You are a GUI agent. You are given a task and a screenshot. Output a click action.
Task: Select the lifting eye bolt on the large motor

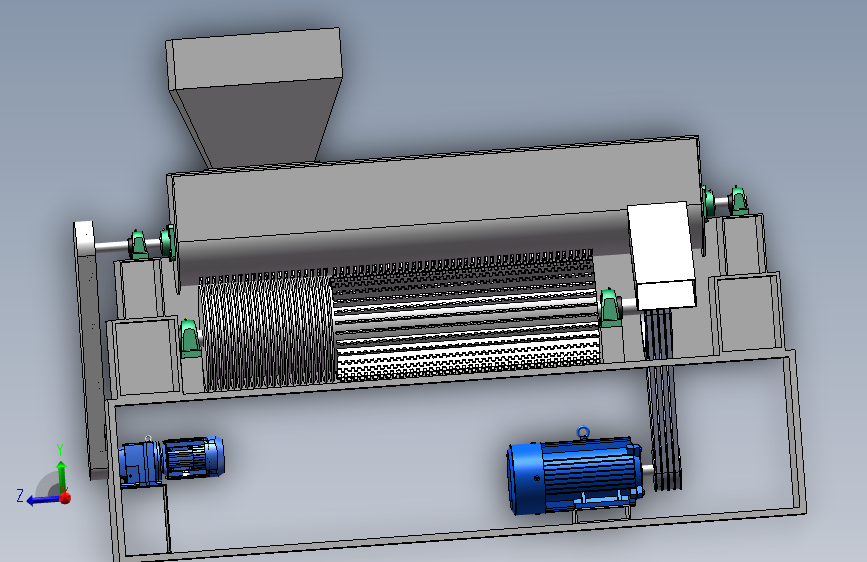pyautogui.click(x=583, y=432)
